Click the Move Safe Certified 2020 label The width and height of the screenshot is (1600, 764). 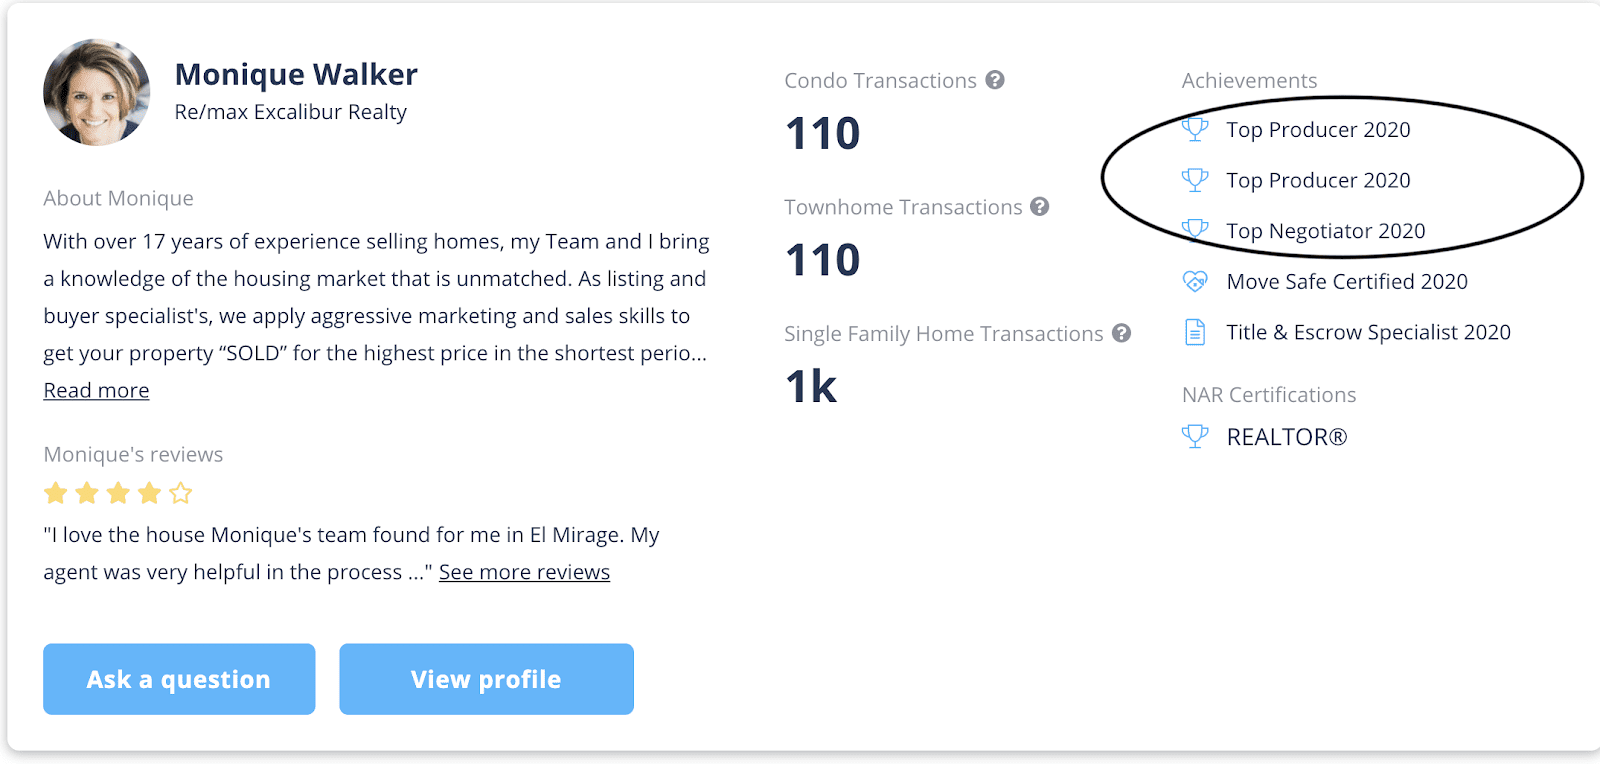click(1347, 282)
